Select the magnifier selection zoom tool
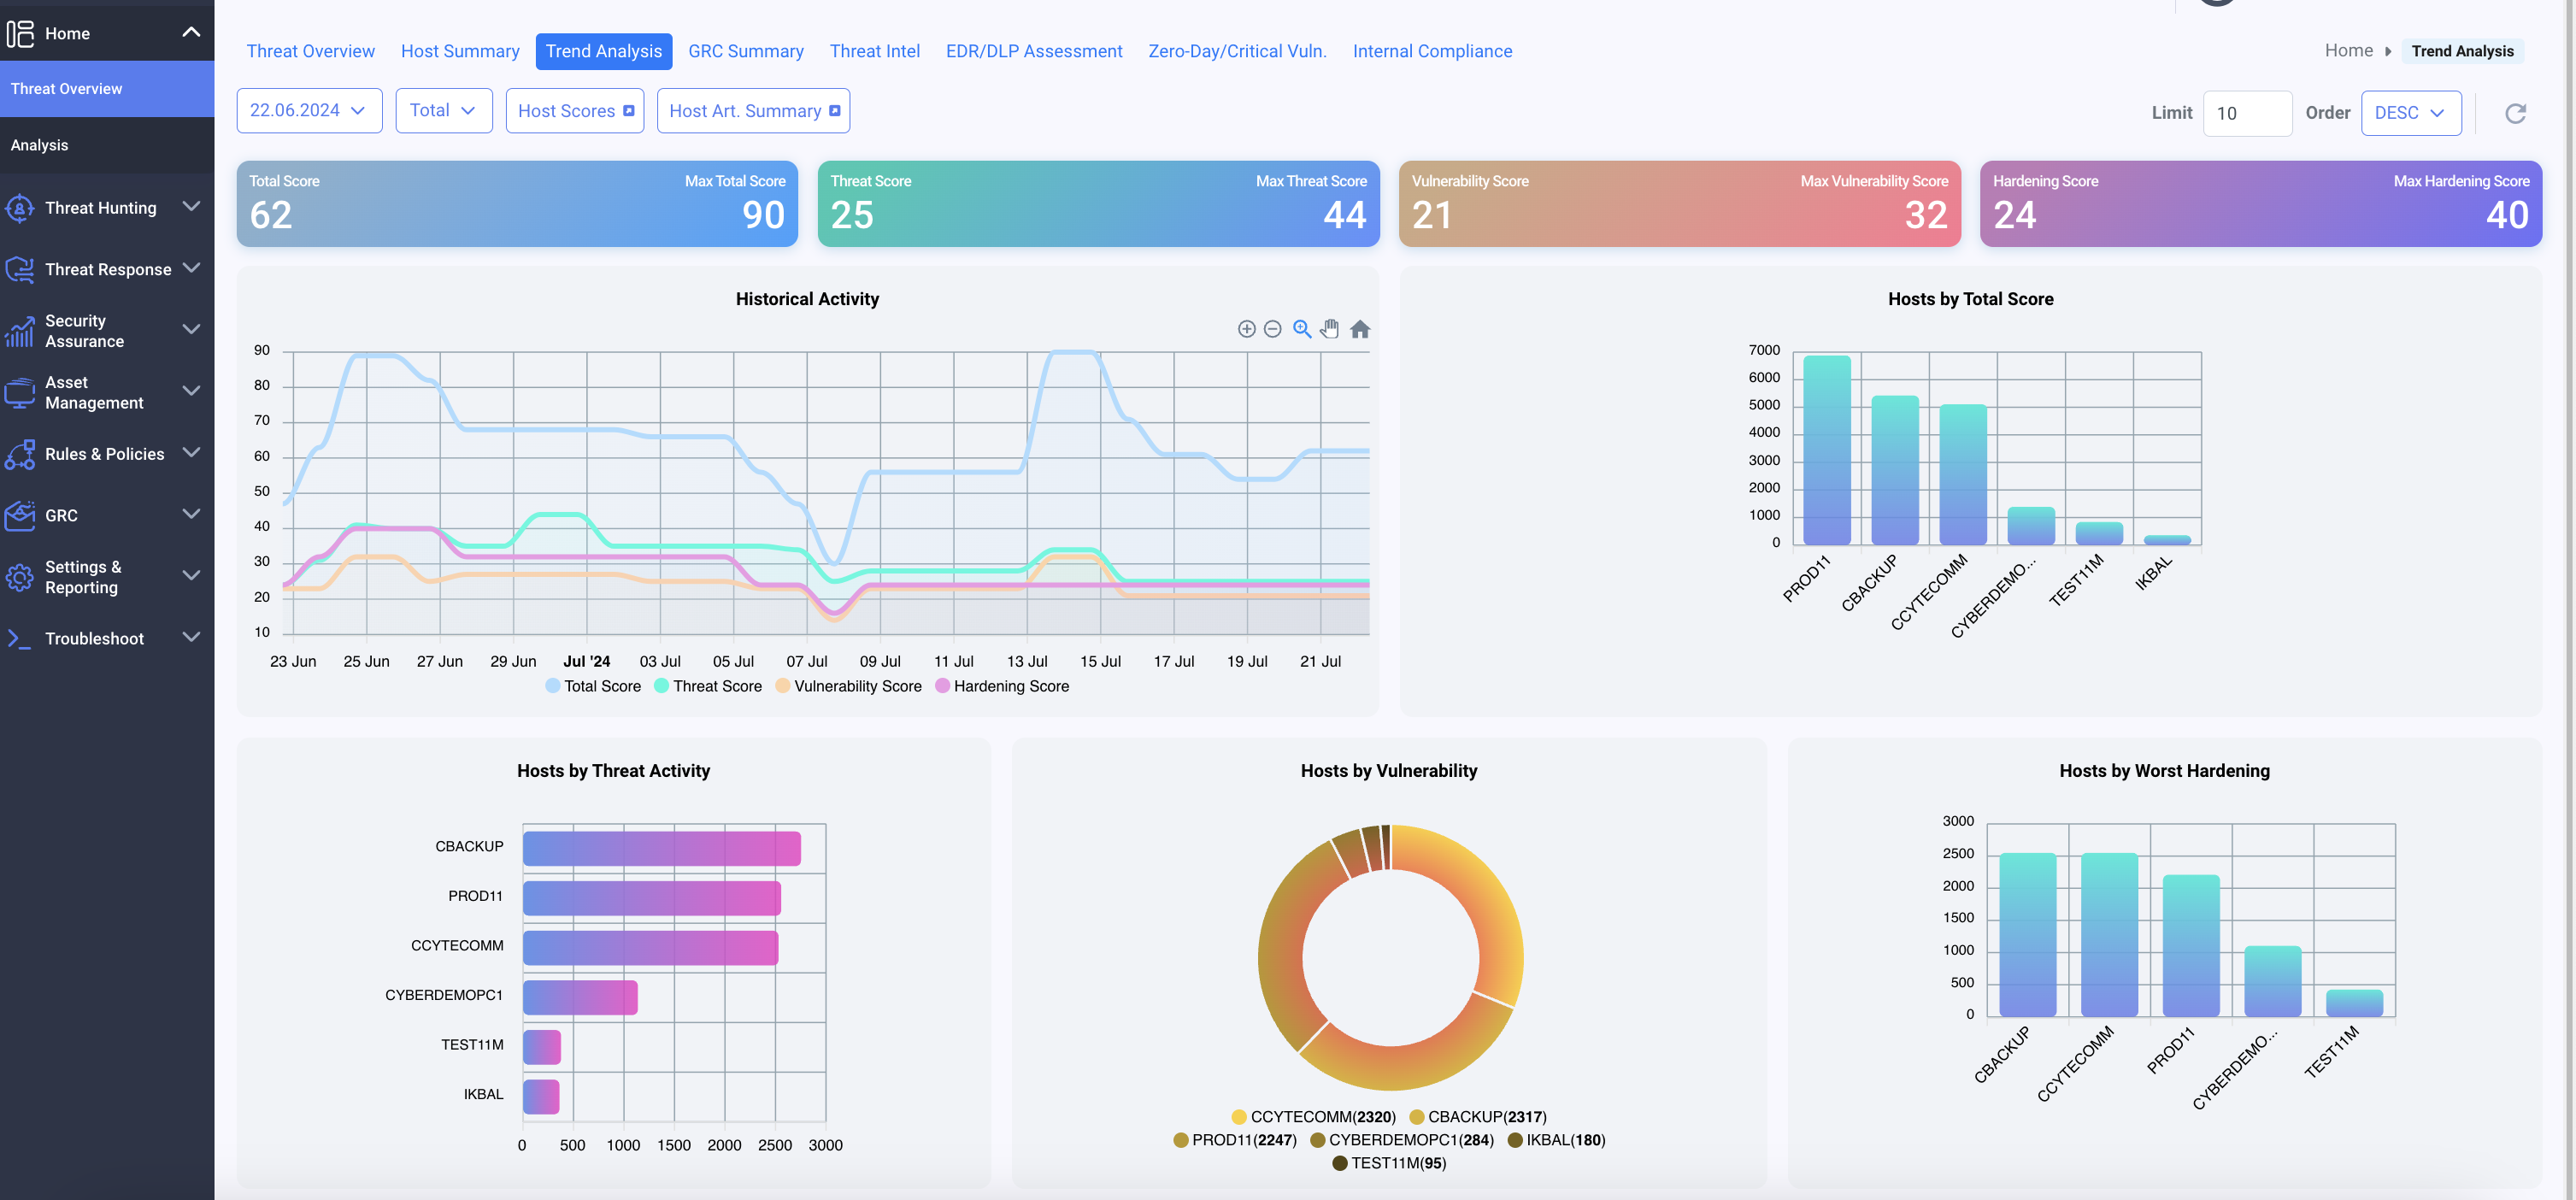Image resolution: width=2576 pixels, height=1200 pixels. [x=1301, y=329]
